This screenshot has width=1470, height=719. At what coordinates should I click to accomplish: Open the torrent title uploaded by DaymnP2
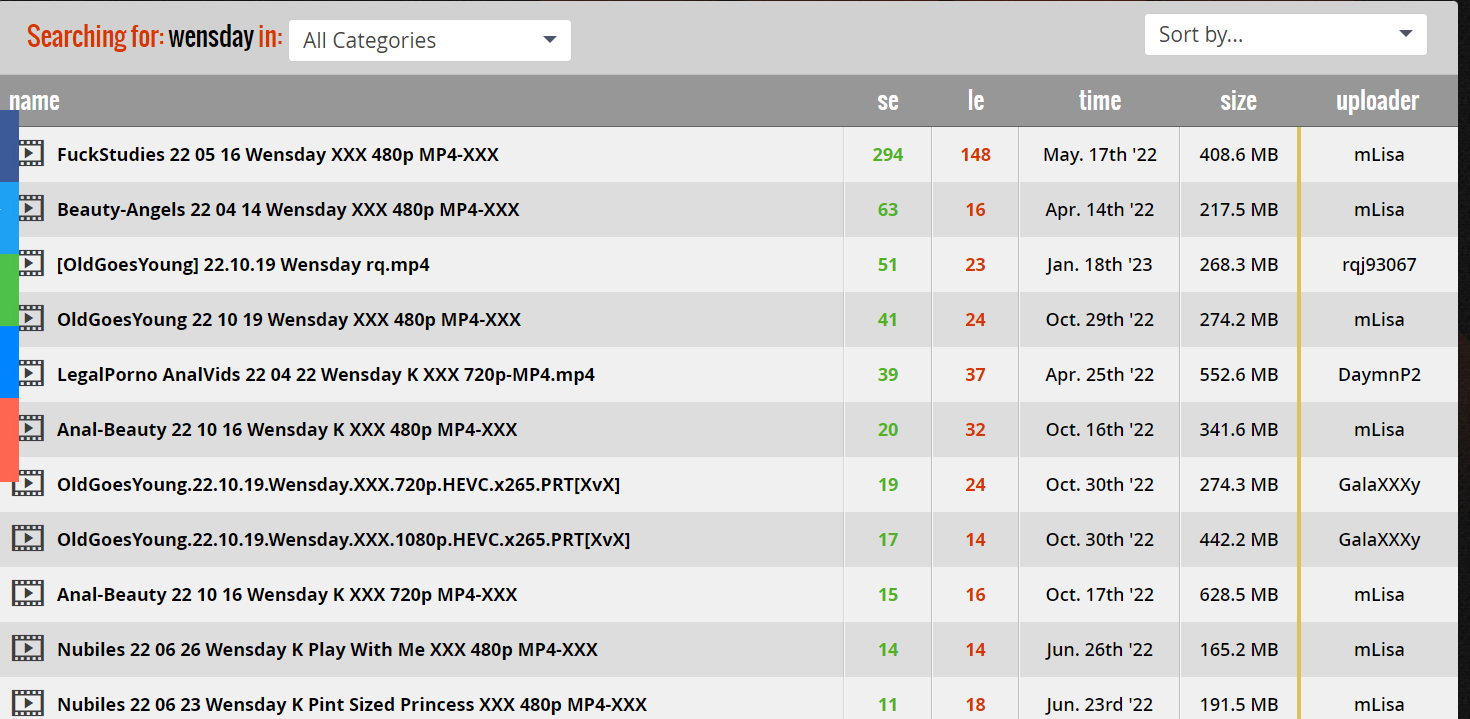click(326, 375)
